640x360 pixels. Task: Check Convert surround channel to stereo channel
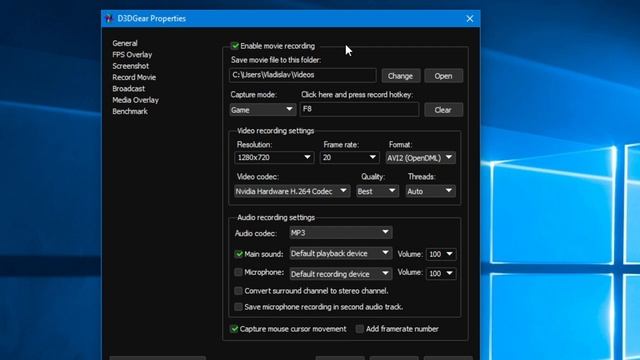pyautogui.click(x=238, y=291)
